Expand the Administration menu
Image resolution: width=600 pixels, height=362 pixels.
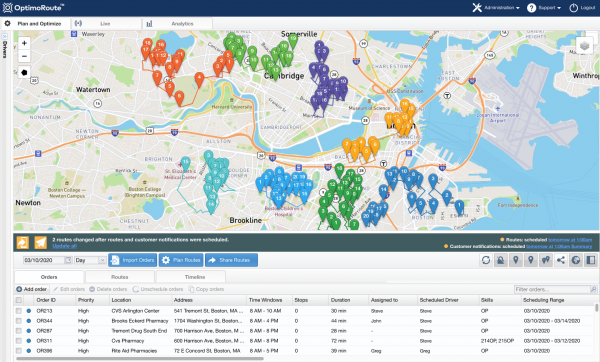pos(496,8)
